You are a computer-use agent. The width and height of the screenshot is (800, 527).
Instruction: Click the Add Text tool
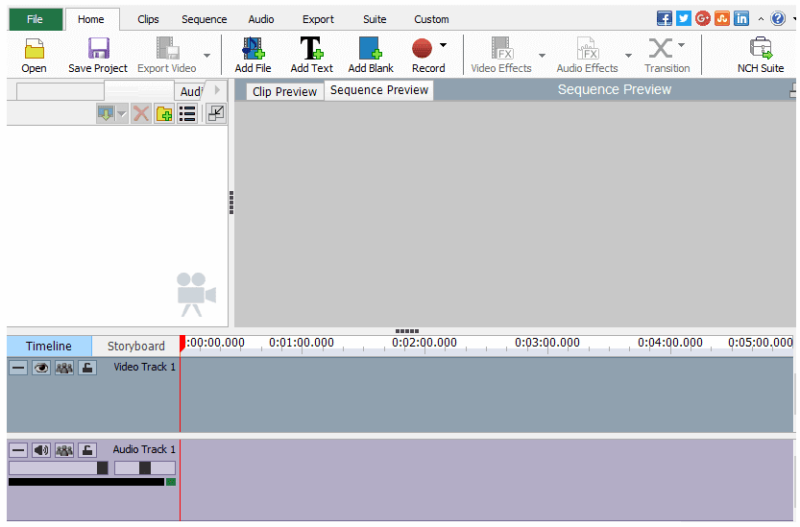pos(311,55)
